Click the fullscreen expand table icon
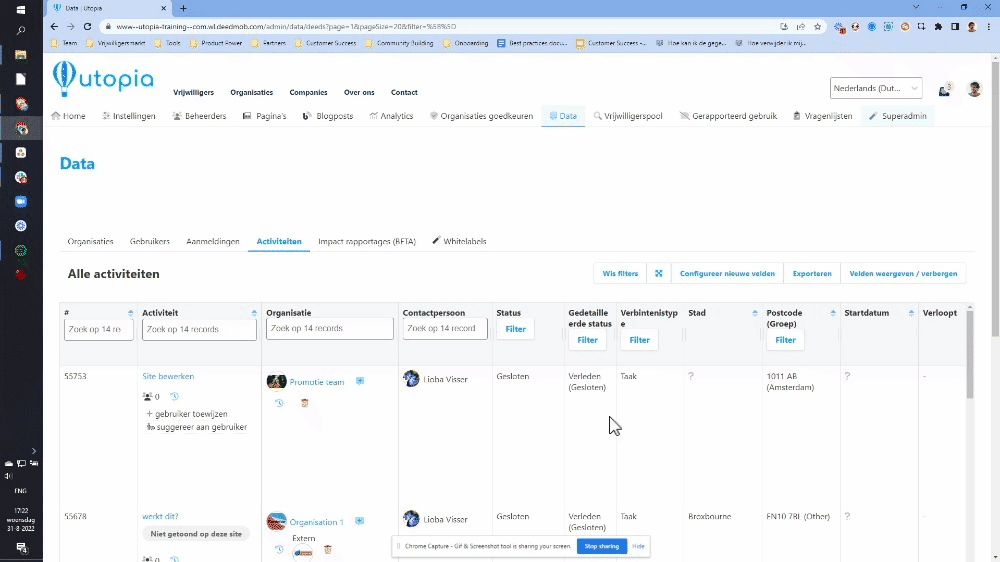The width and height of the screenshot is (1000, 562). coord(659,273)
